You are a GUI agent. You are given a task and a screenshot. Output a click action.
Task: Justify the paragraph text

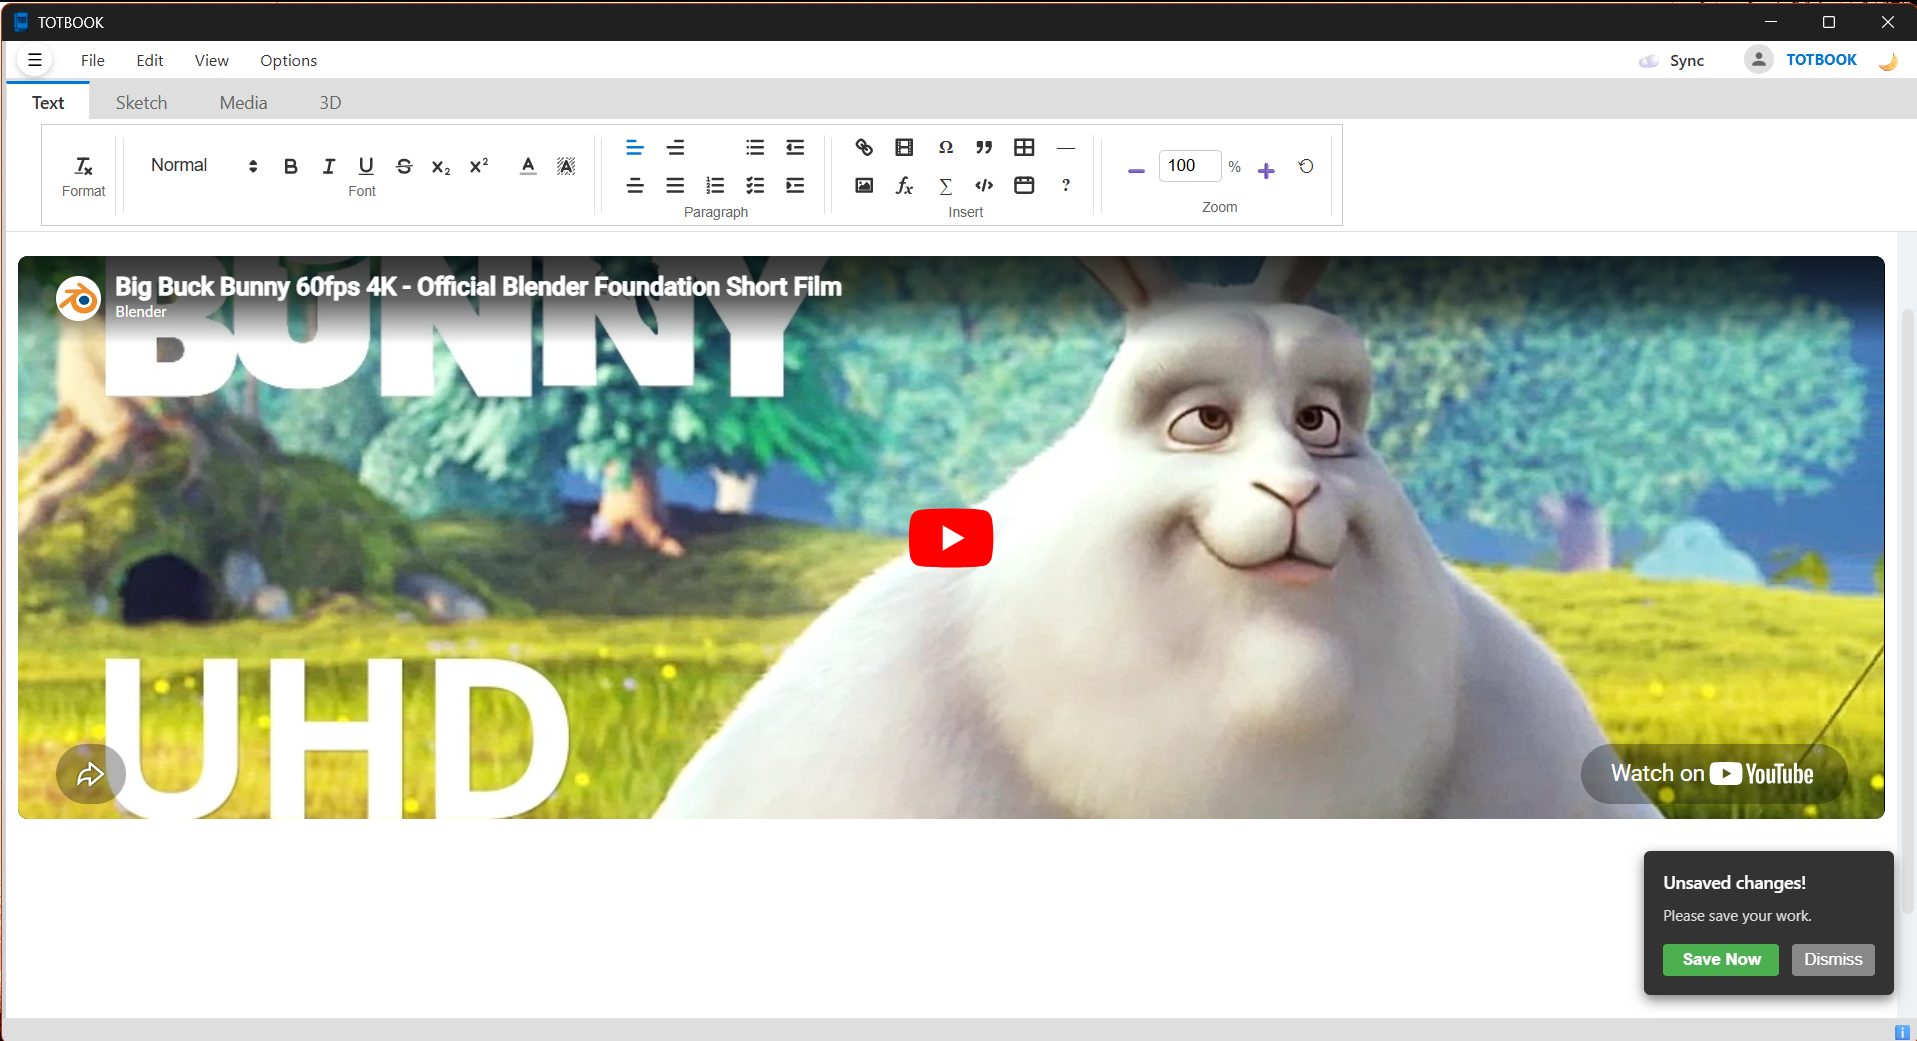[676, 186]
